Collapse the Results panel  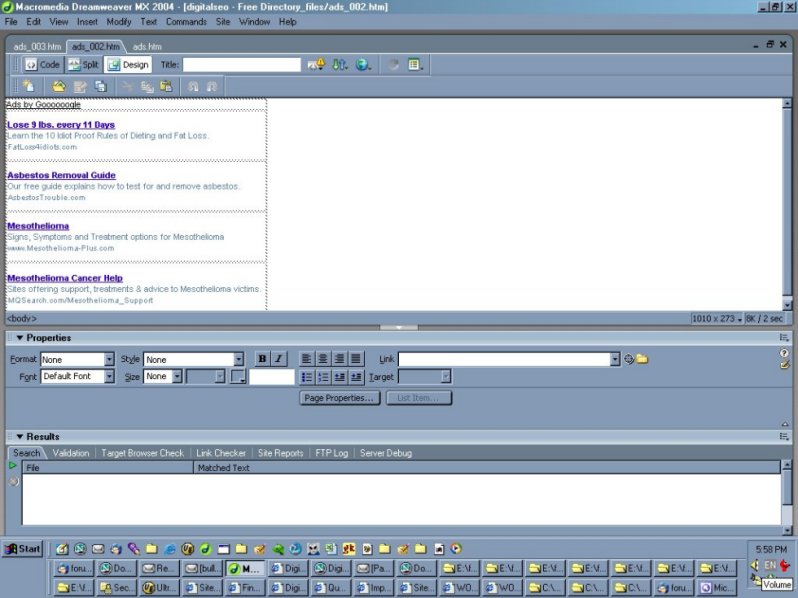click(x=20, y=437)
